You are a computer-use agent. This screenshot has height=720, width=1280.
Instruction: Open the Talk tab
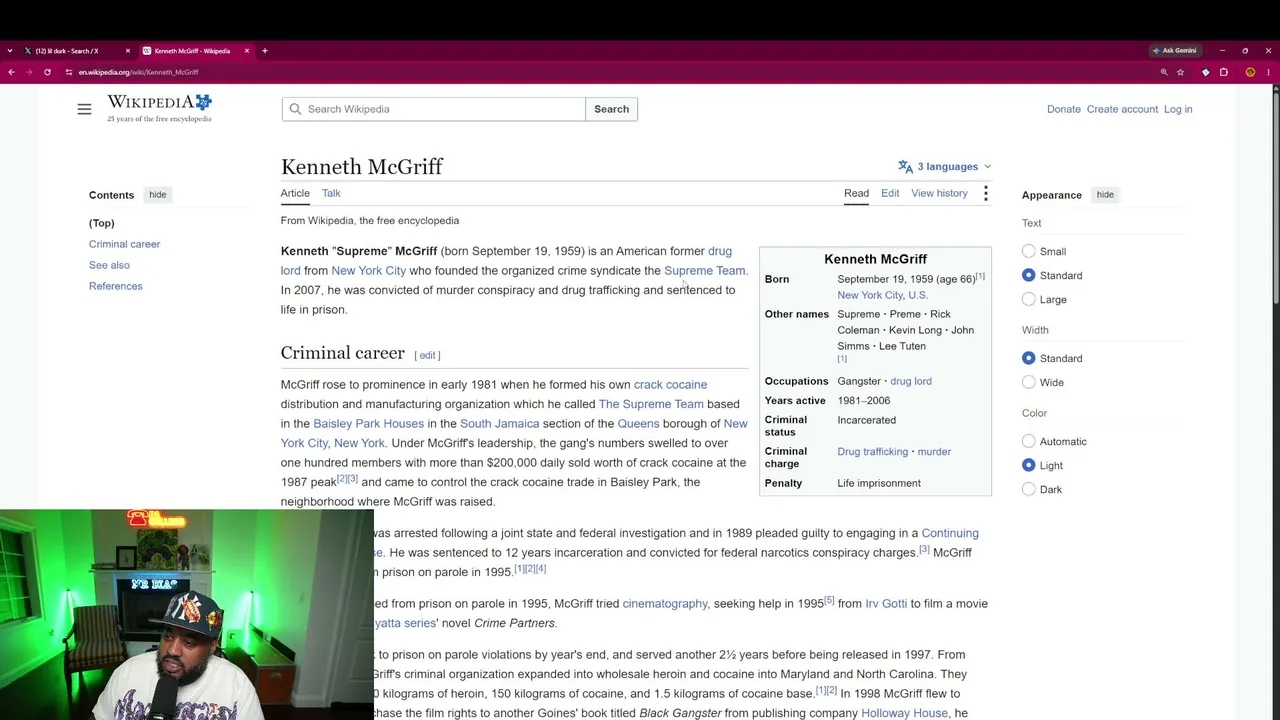tap(331, 193)
